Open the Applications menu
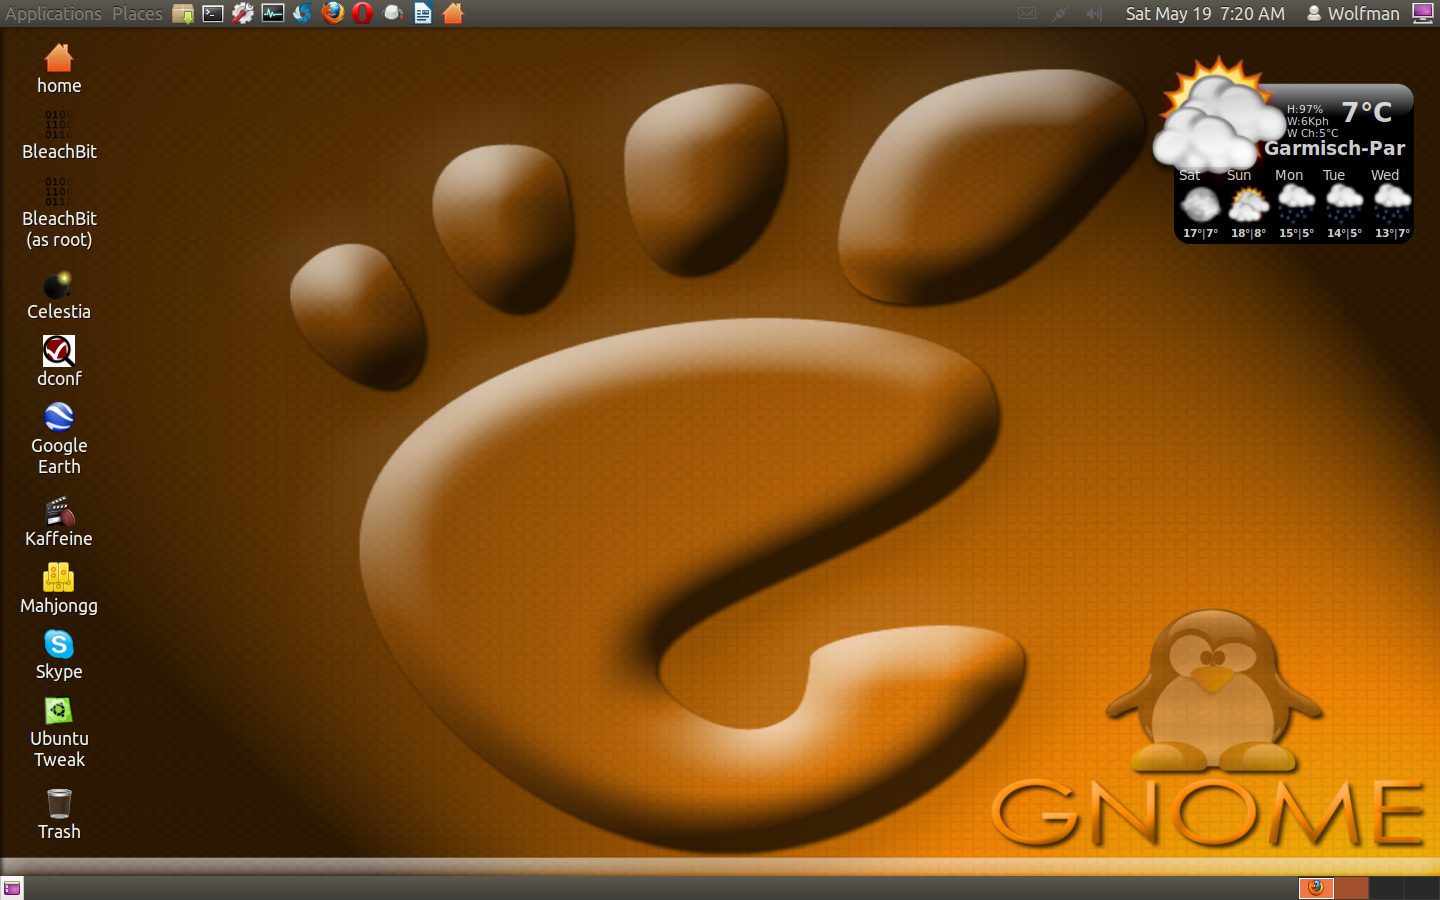The width and height of the screenshot is (1440, 900). 53,13
